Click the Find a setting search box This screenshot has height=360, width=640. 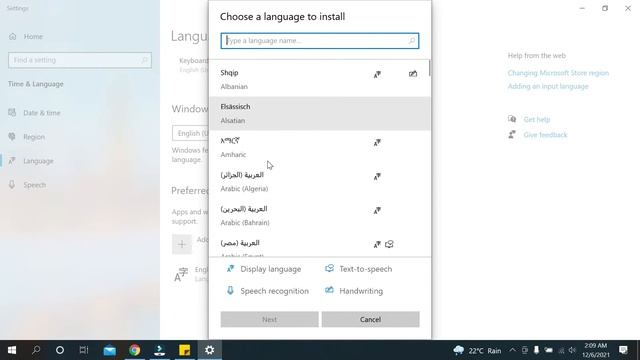[80, 60]
